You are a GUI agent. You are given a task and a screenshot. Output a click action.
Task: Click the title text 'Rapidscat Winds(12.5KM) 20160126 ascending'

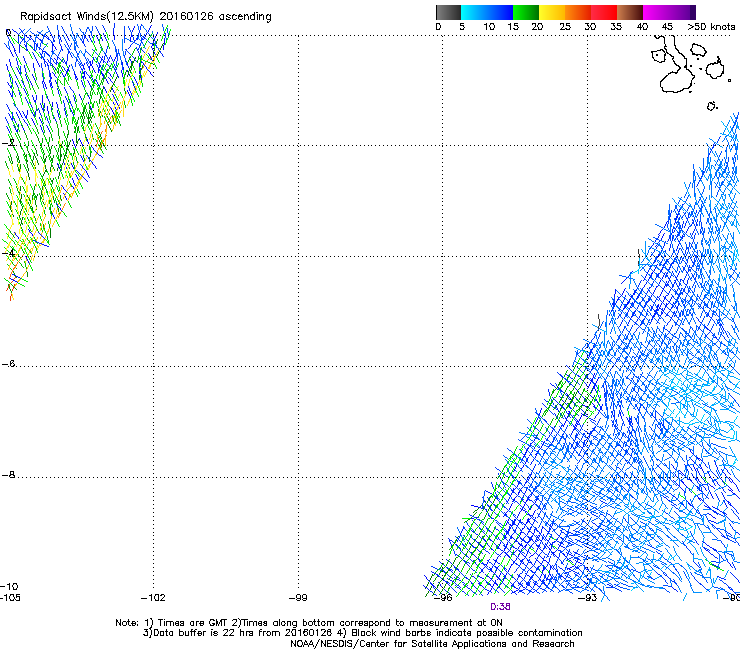(146, 17)
